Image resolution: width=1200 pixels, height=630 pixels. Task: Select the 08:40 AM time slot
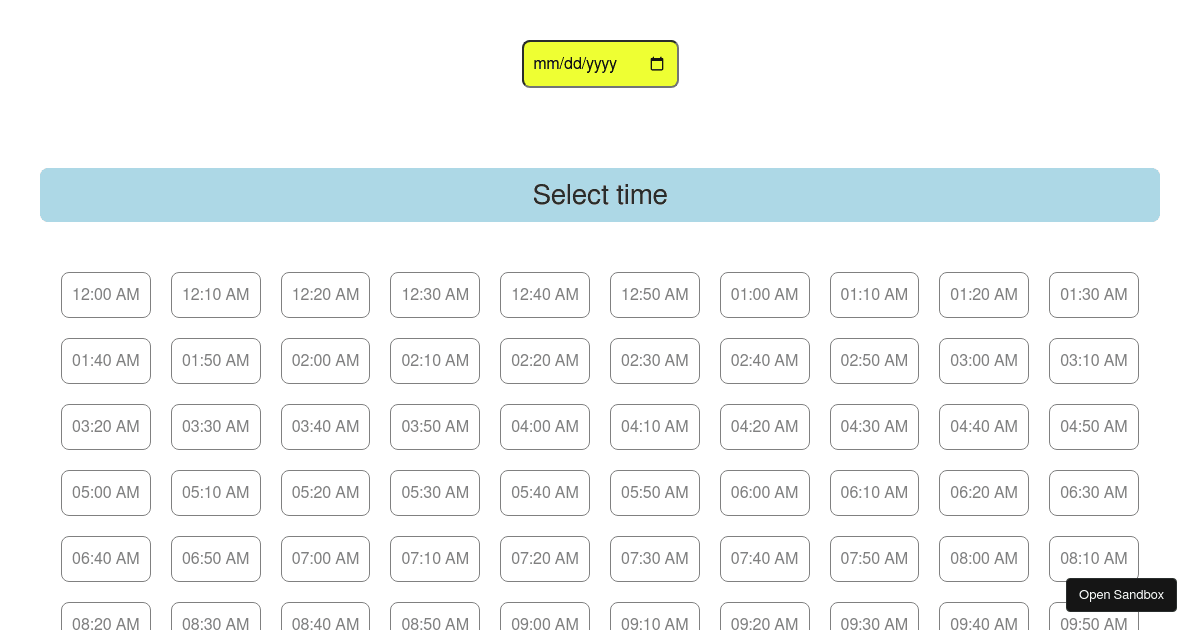(325, 622)
